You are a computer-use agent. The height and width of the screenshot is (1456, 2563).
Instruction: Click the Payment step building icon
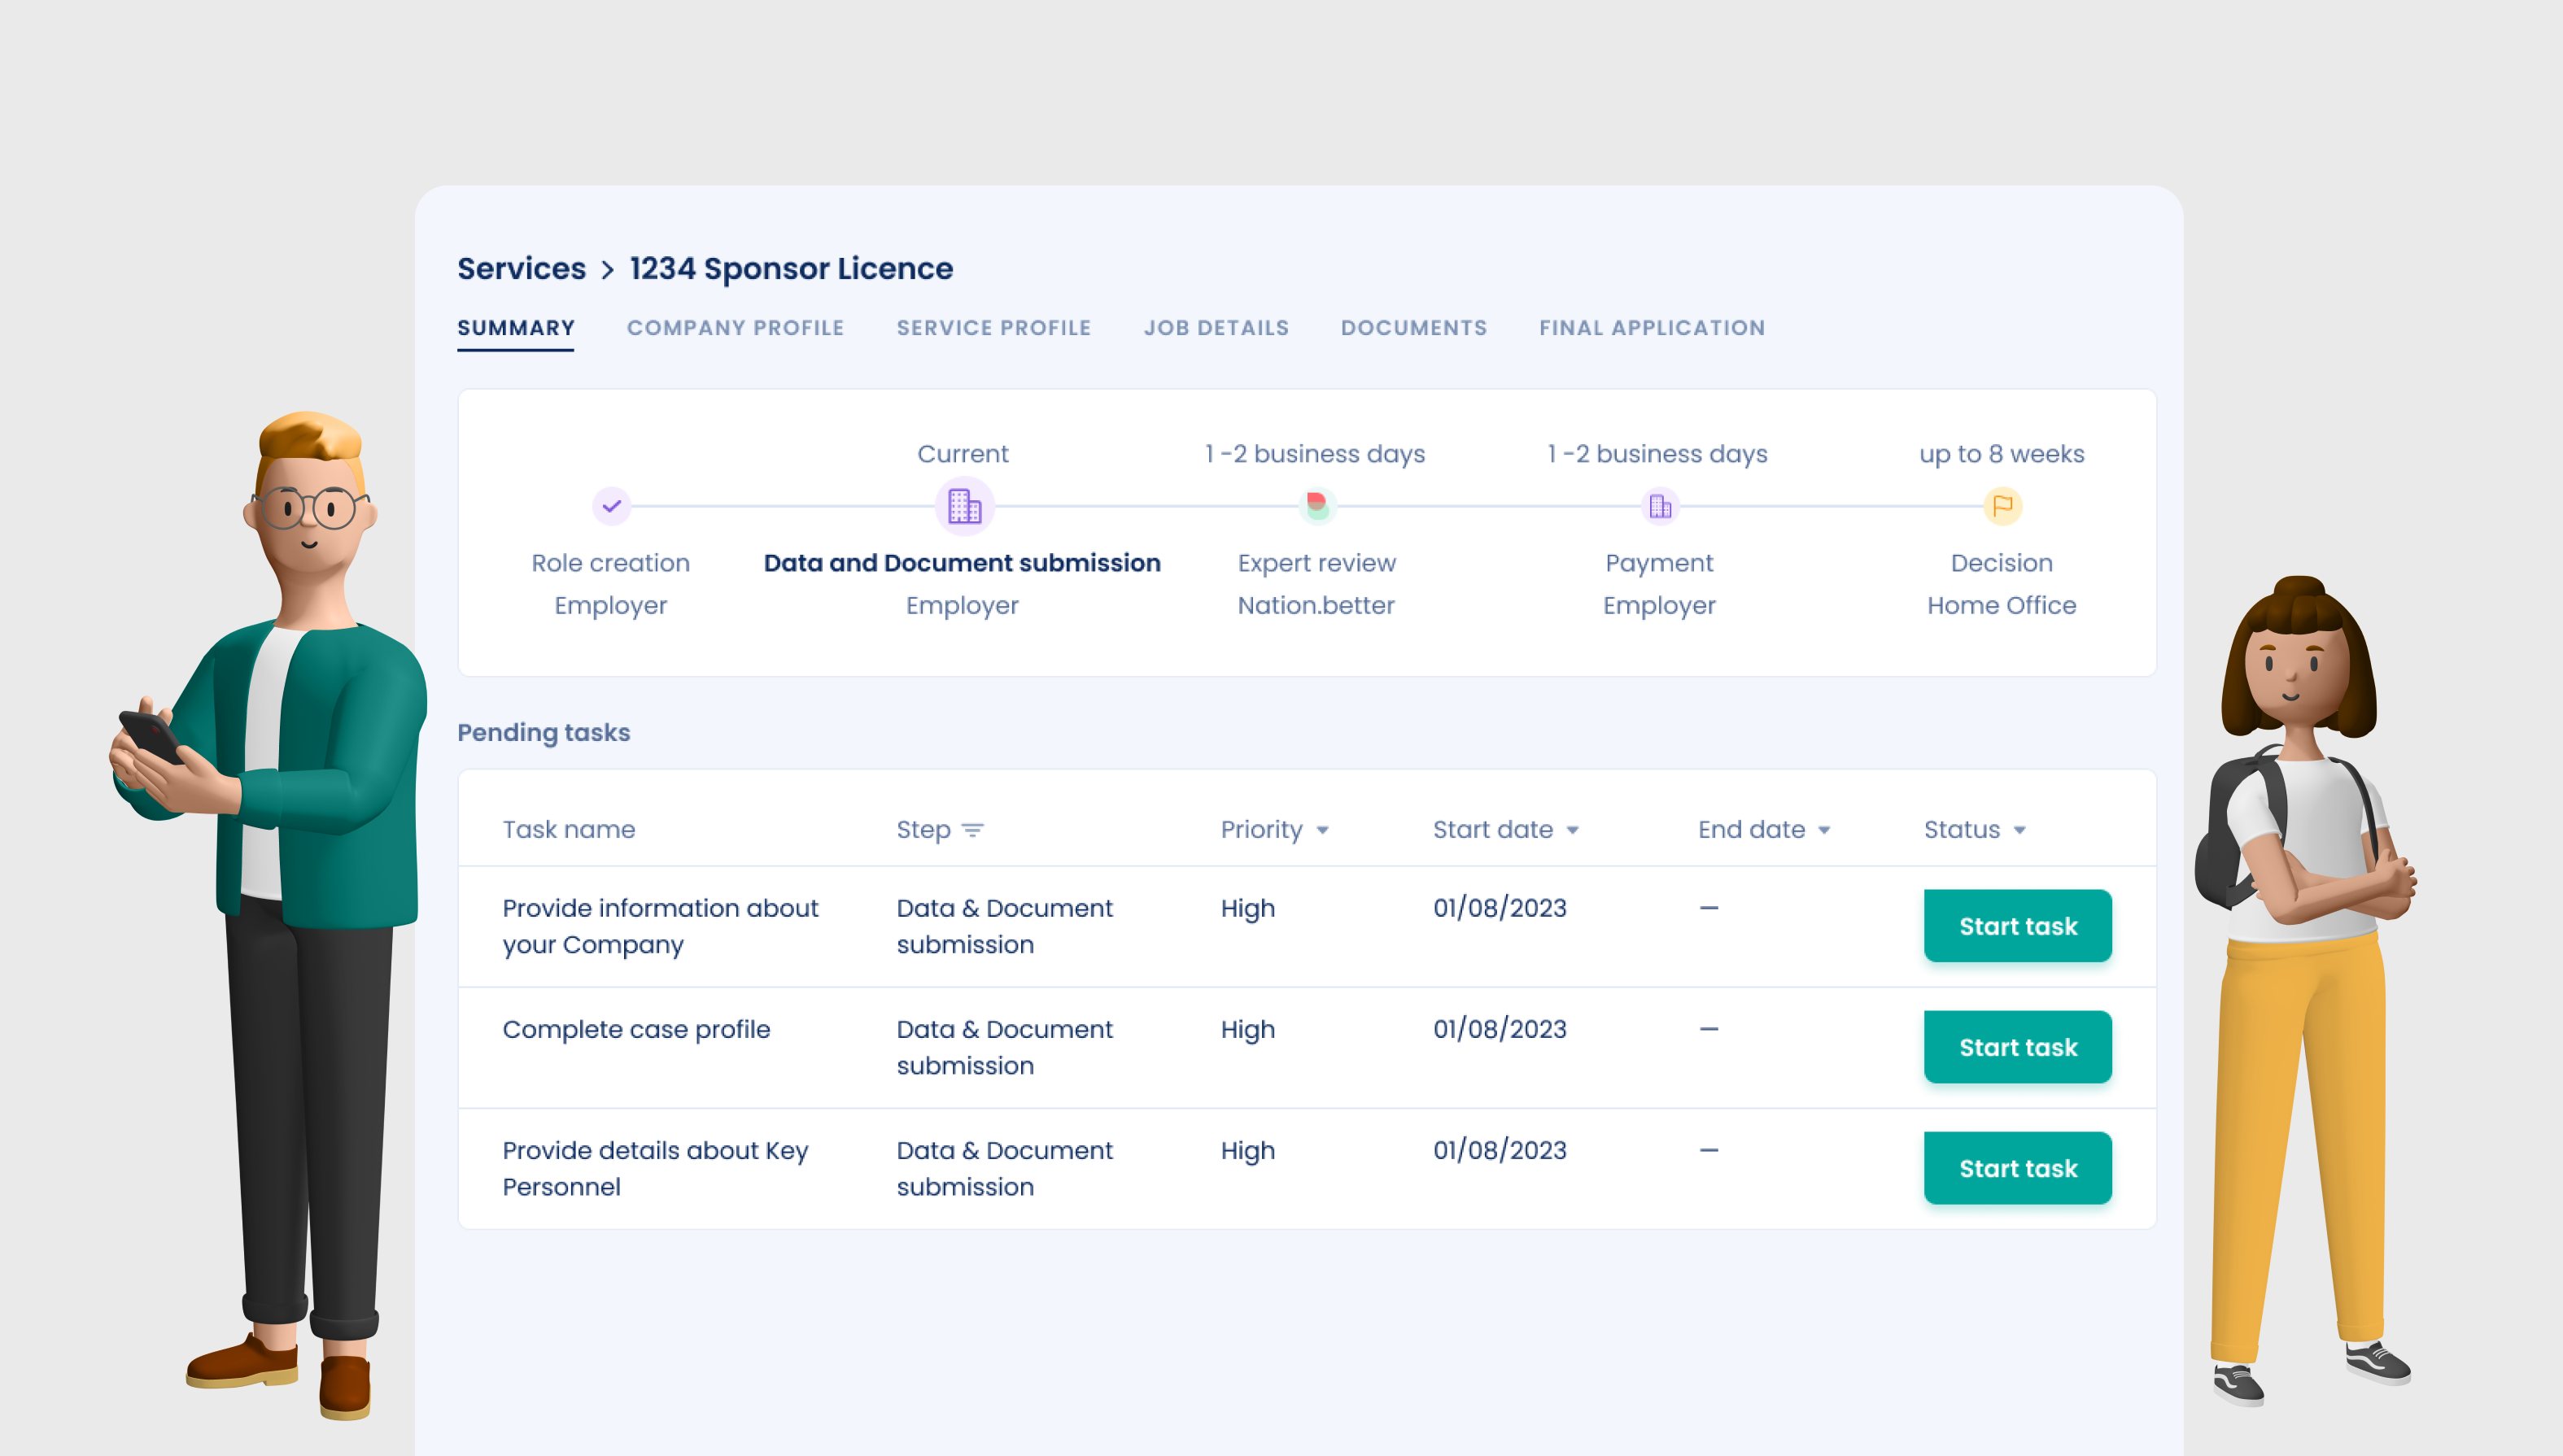(x=1659, y=506)
